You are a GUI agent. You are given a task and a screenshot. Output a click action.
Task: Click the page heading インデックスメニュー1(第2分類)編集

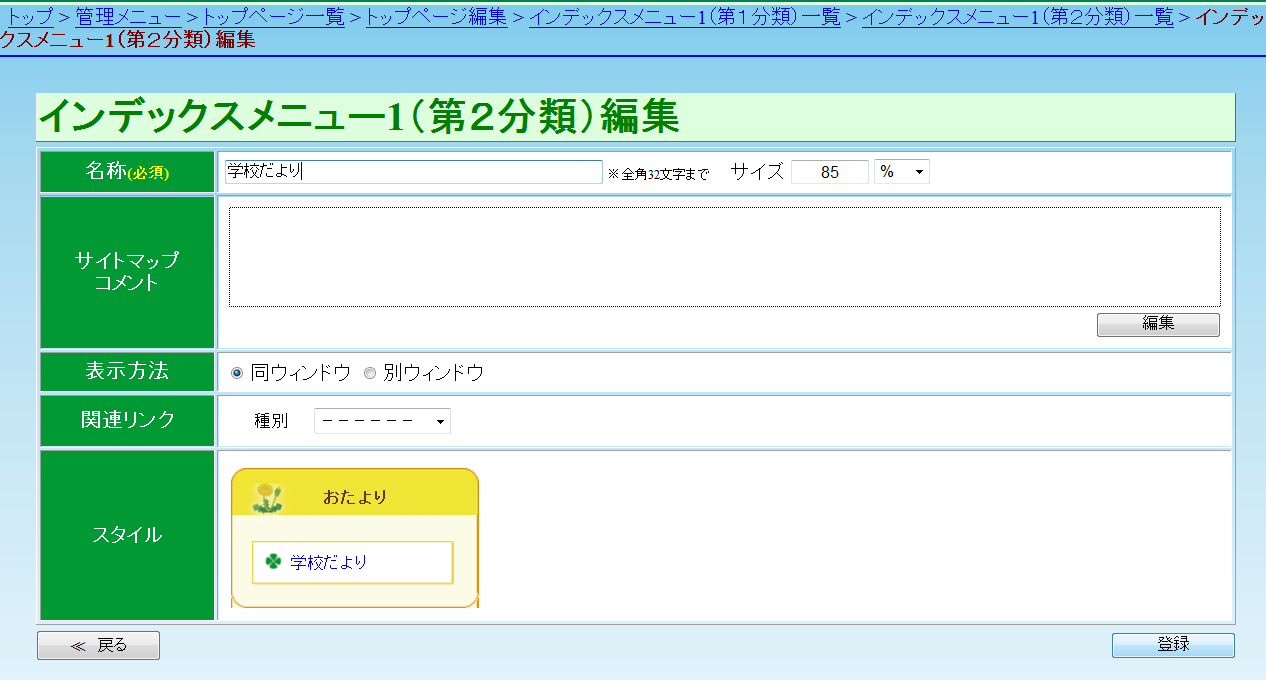359,117
